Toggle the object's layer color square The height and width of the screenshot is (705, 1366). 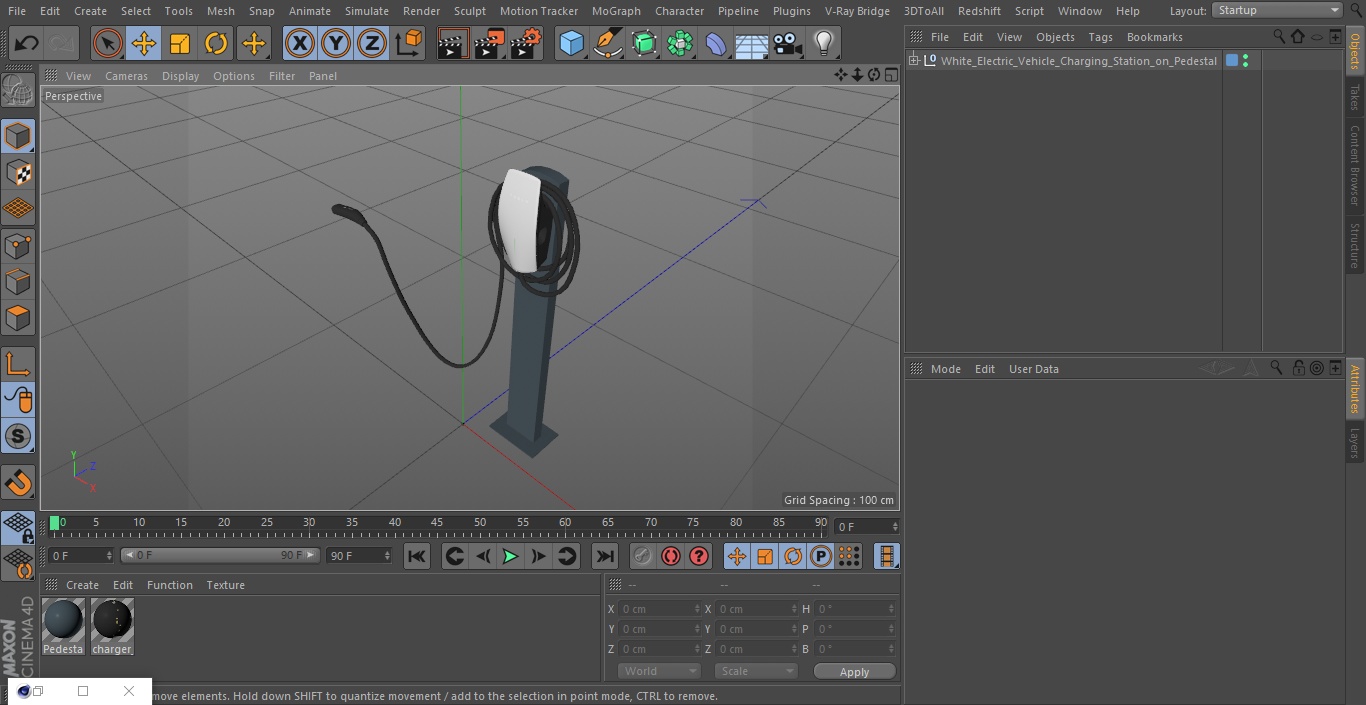point(1232,61)
